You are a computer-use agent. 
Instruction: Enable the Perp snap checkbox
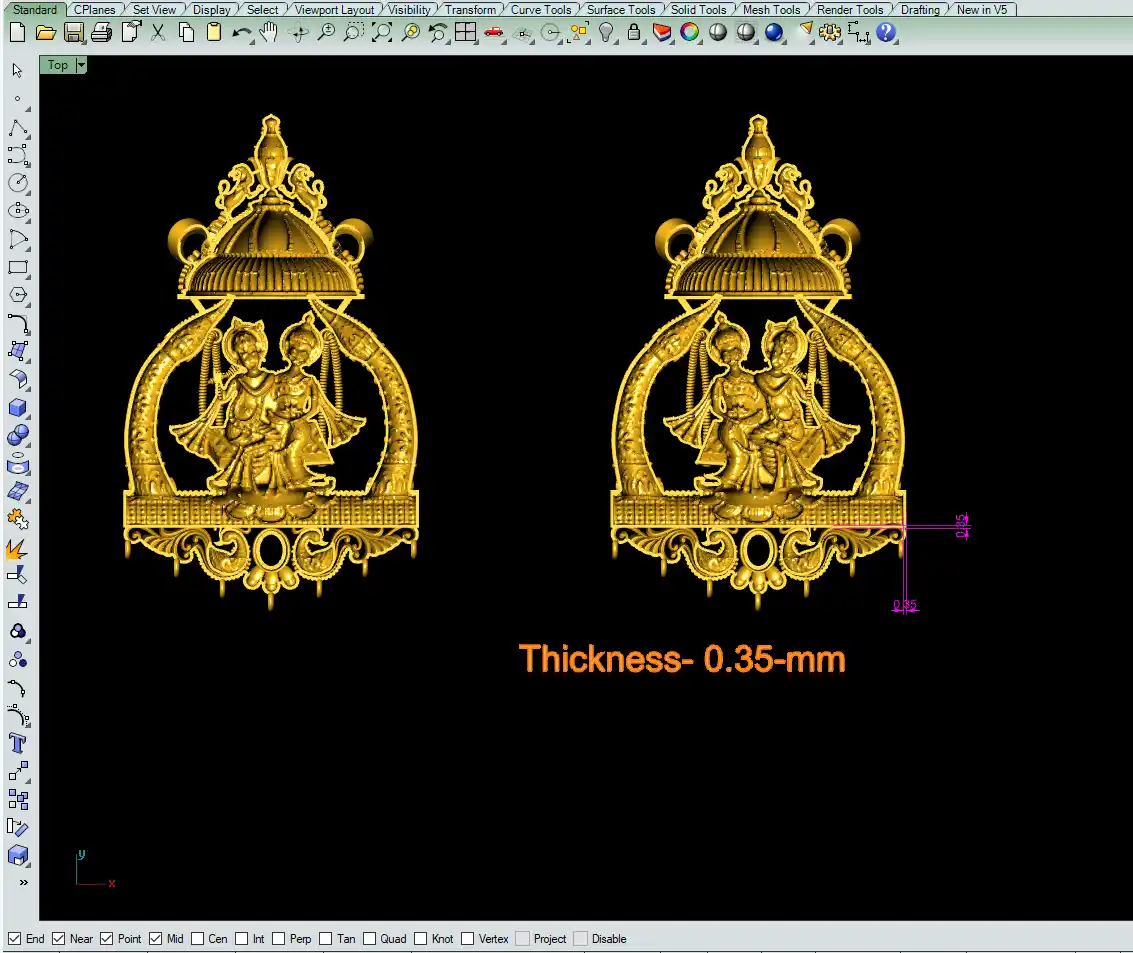[x=278, y=939]
